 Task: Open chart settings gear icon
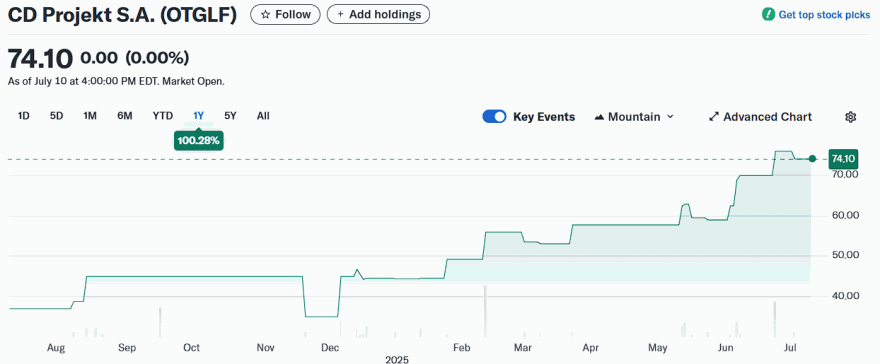click(850, 117)
